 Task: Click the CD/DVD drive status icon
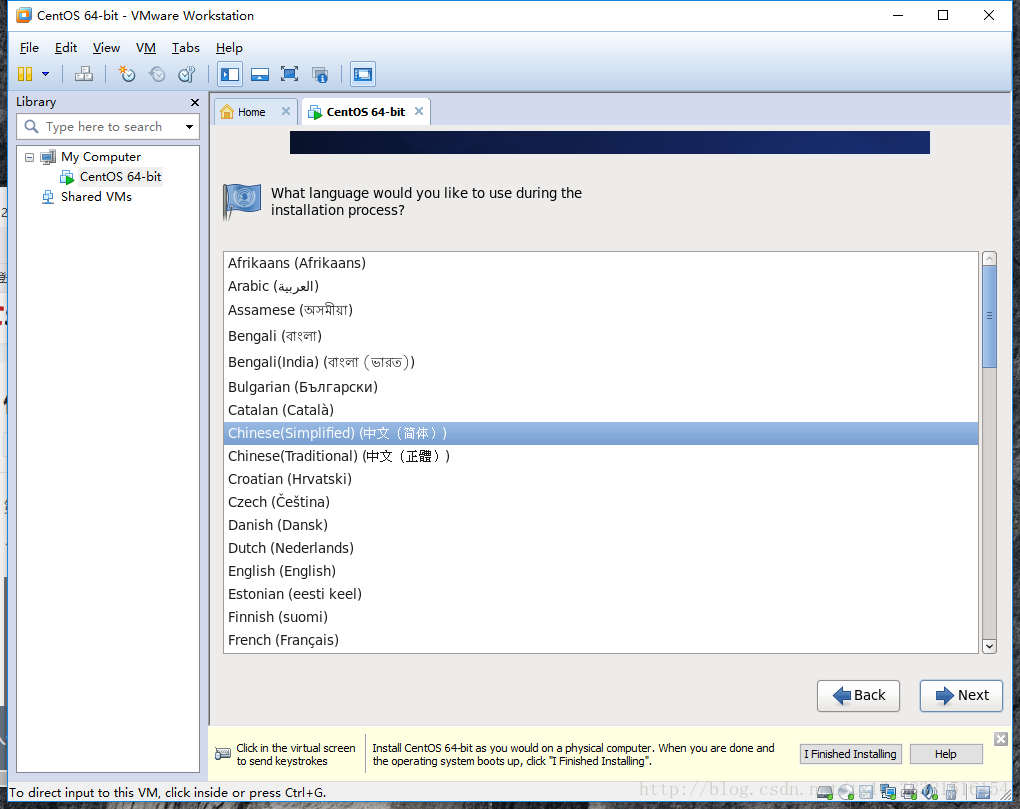point(846,792)
